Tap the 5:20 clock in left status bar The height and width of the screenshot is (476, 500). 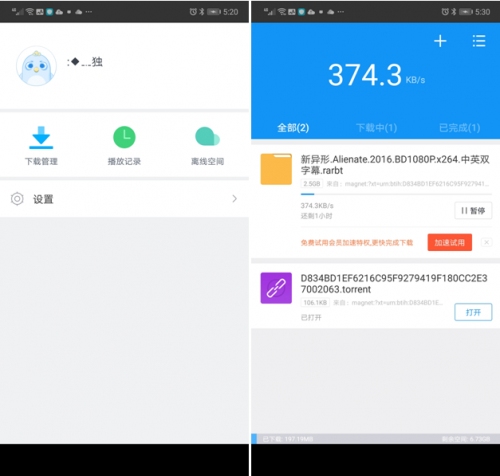[x=231, y=12]
